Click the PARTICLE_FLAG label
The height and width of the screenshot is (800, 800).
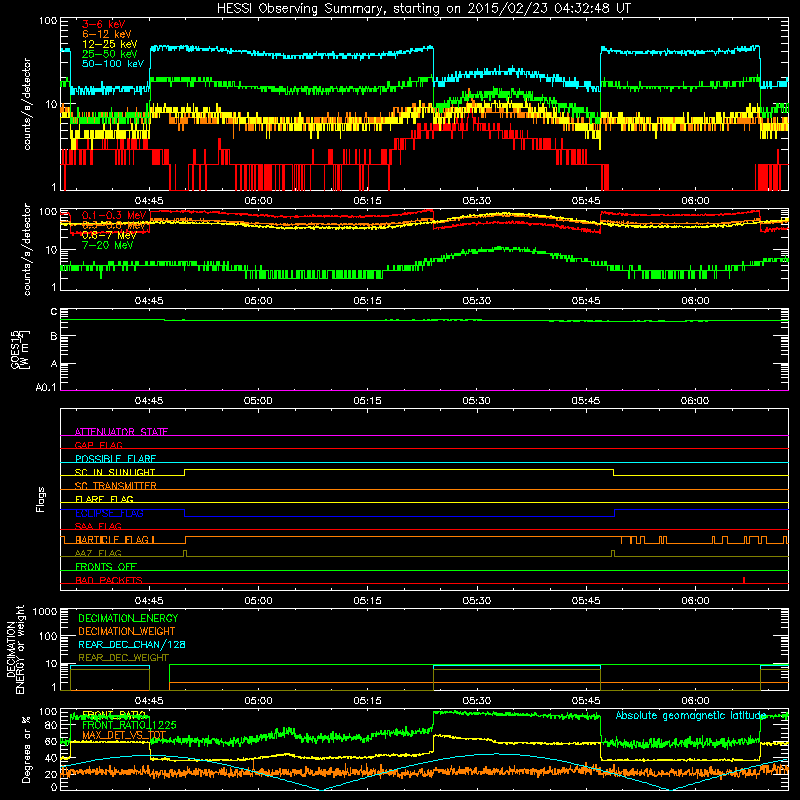(x=112, y=540)
